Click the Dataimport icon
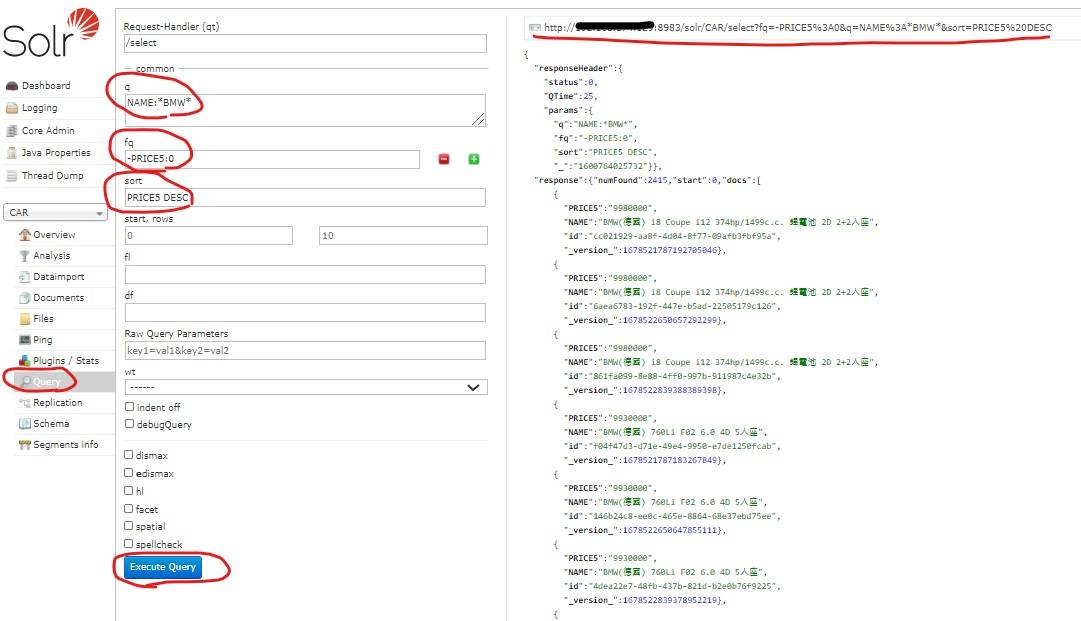The width and height of the screenshot is (1081, 621). click(x=25, y=277)
